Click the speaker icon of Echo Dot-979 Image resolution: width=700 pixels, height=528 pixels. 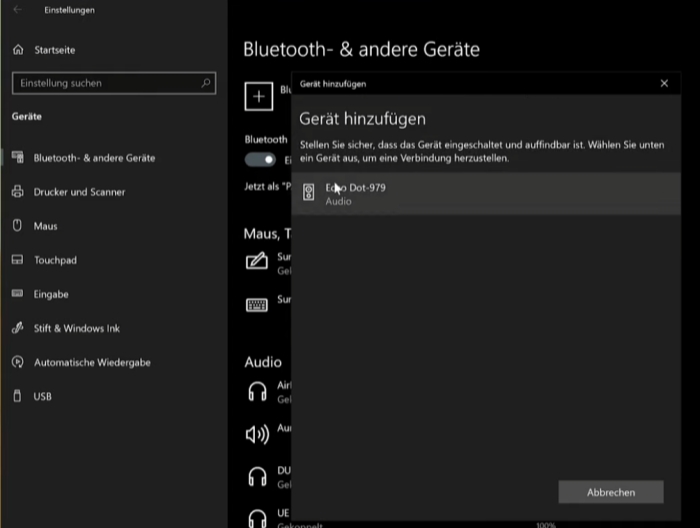pyautogui.click(x=308, y=192)
